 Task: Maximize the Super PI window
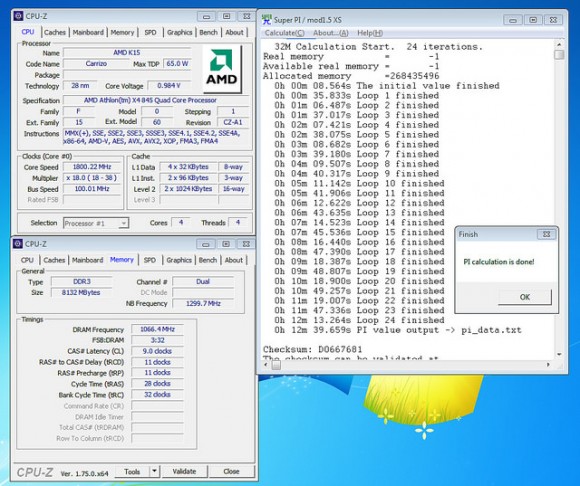pos(533,20)
